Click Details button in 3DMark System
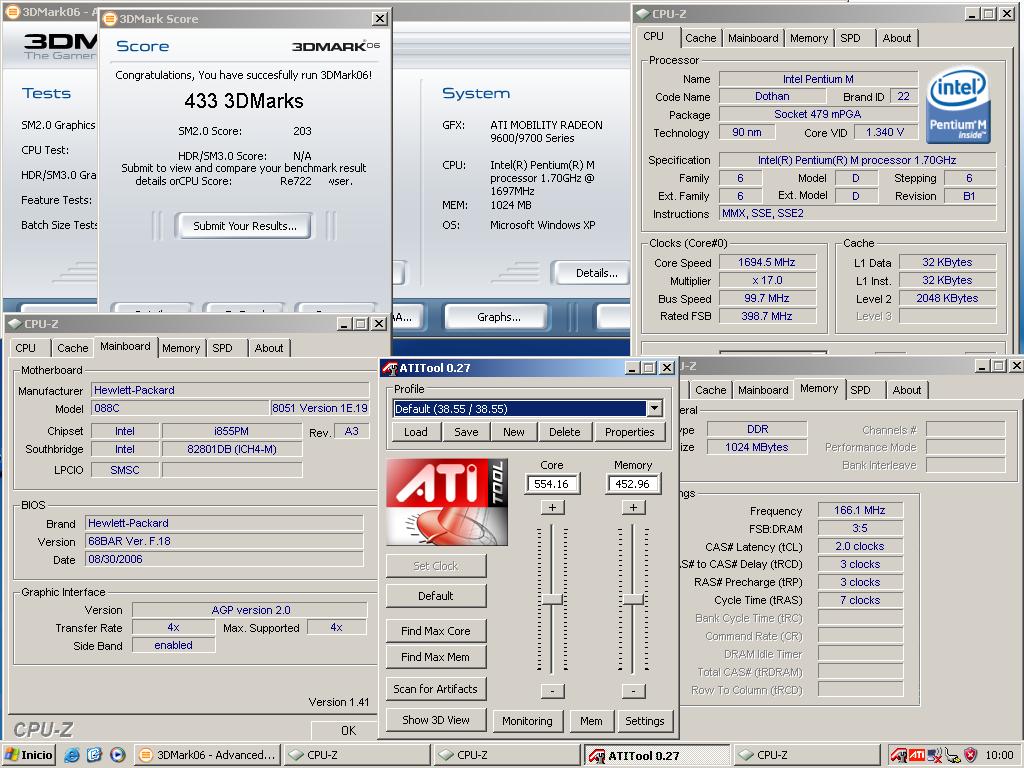Screen dimensions: 1024x768 591,273
